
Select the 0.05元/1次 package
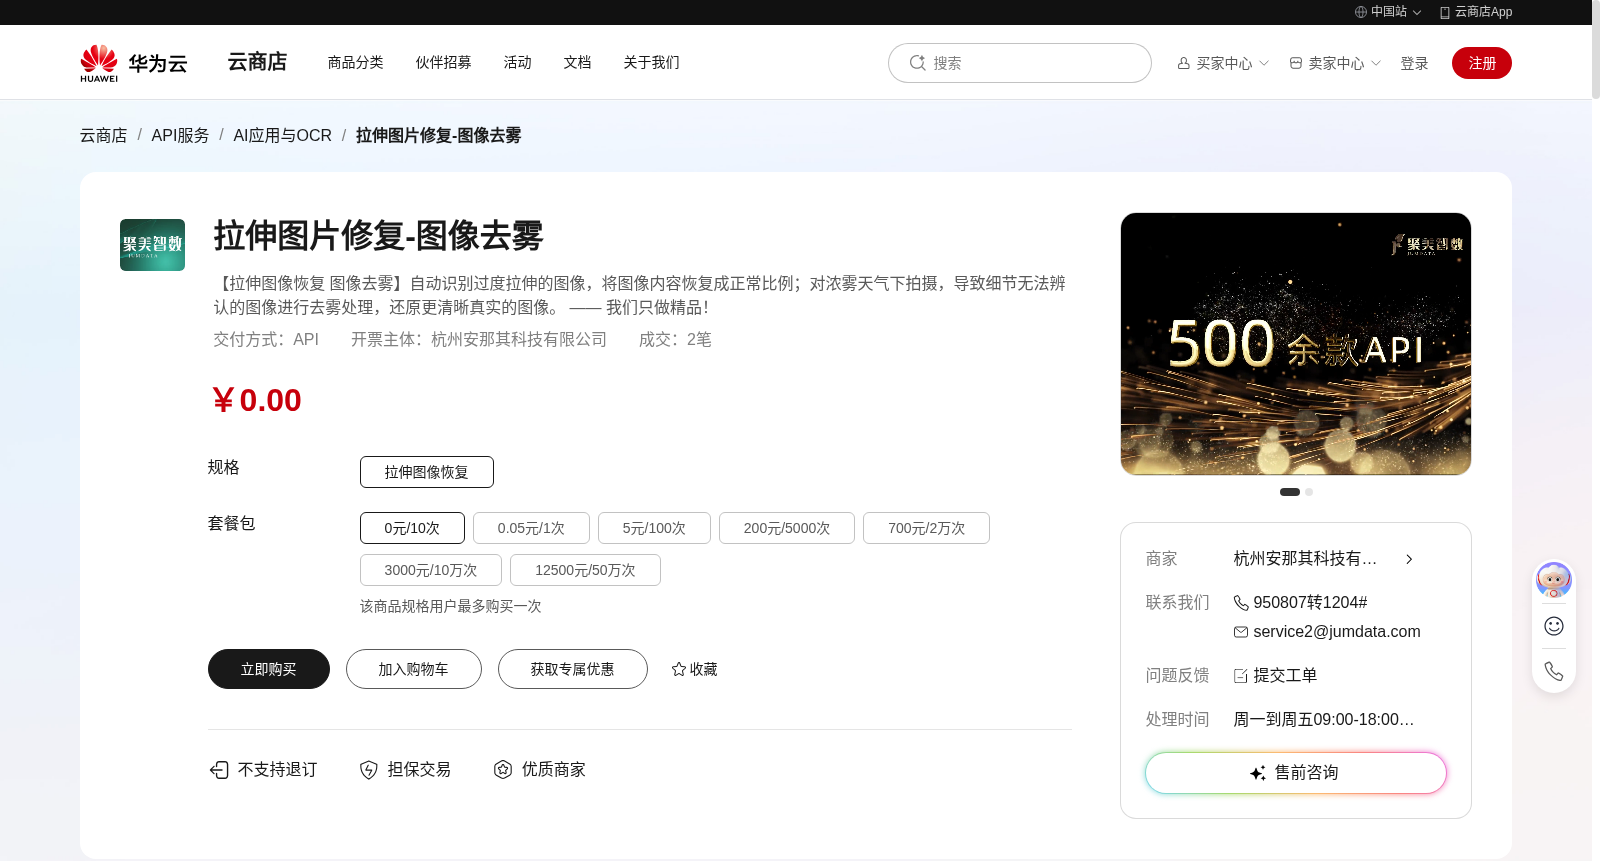(x=531, y=528)
